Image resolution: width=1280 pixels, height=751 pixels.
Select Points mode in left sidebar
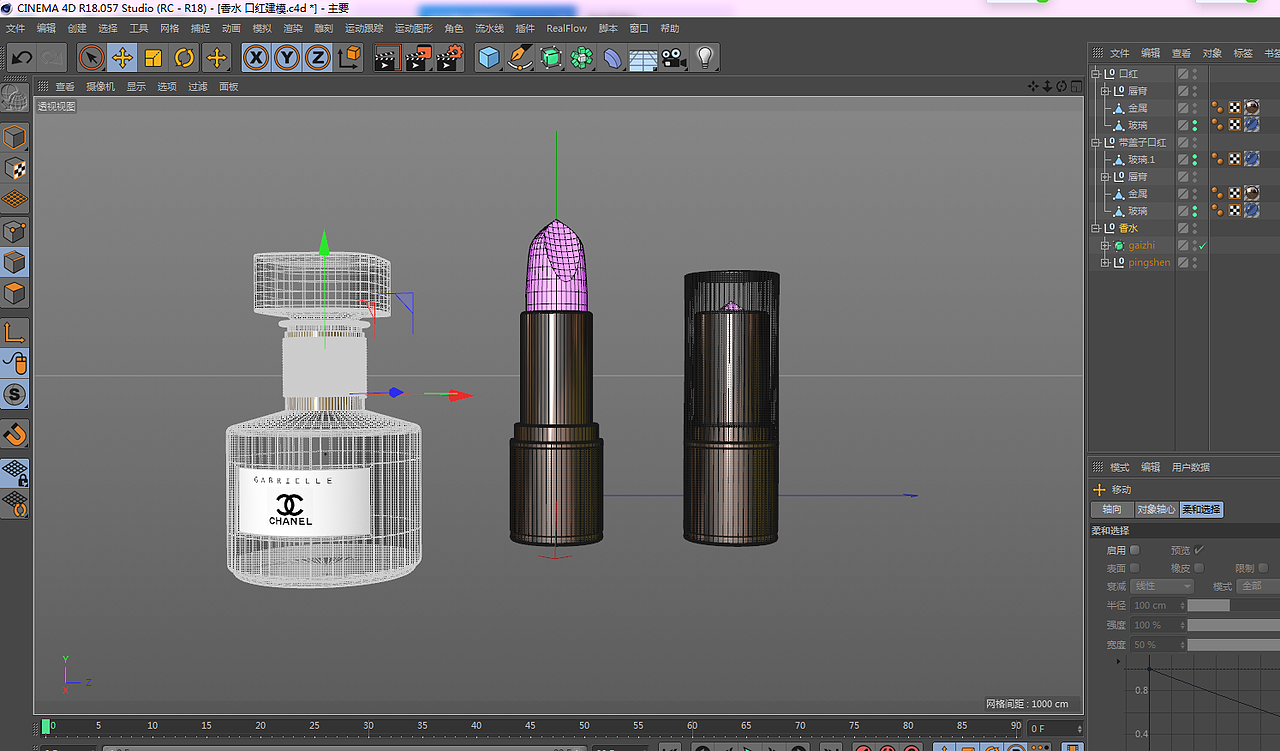(x=15, y=231)
